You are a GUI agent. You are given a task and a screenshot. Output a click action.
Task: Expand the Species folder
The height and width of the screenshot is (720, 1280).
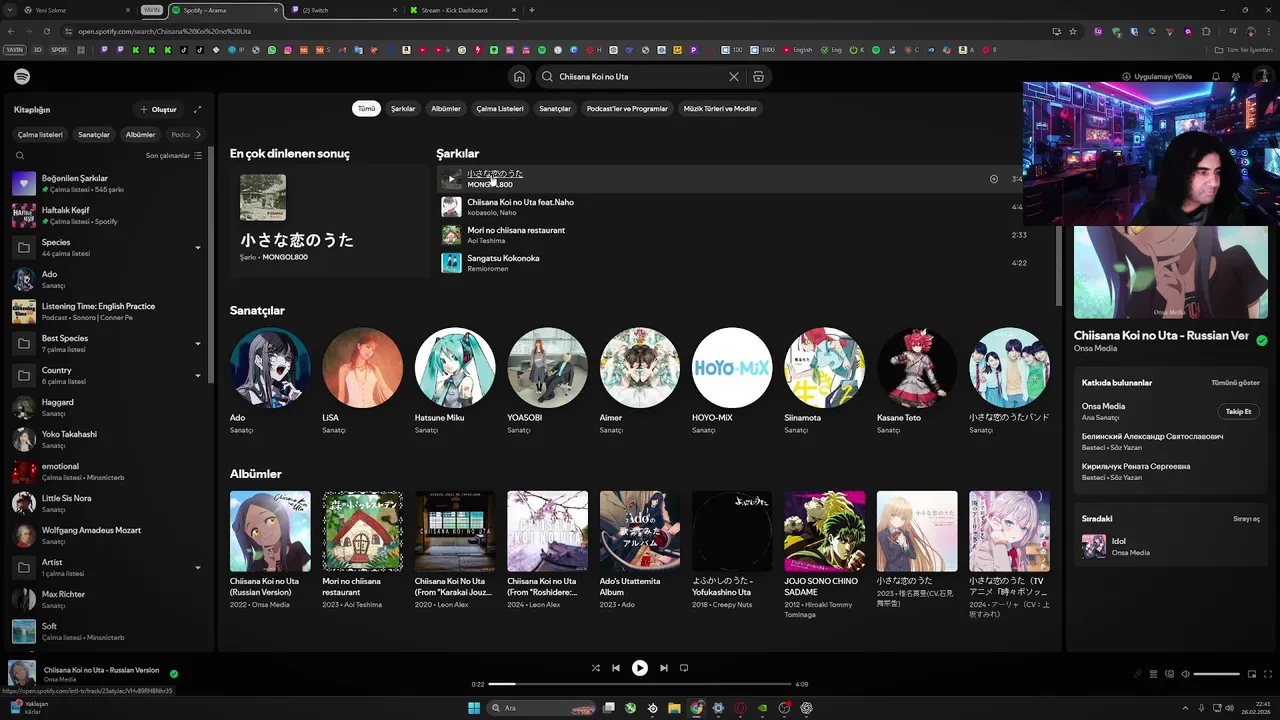coord(197,247)
